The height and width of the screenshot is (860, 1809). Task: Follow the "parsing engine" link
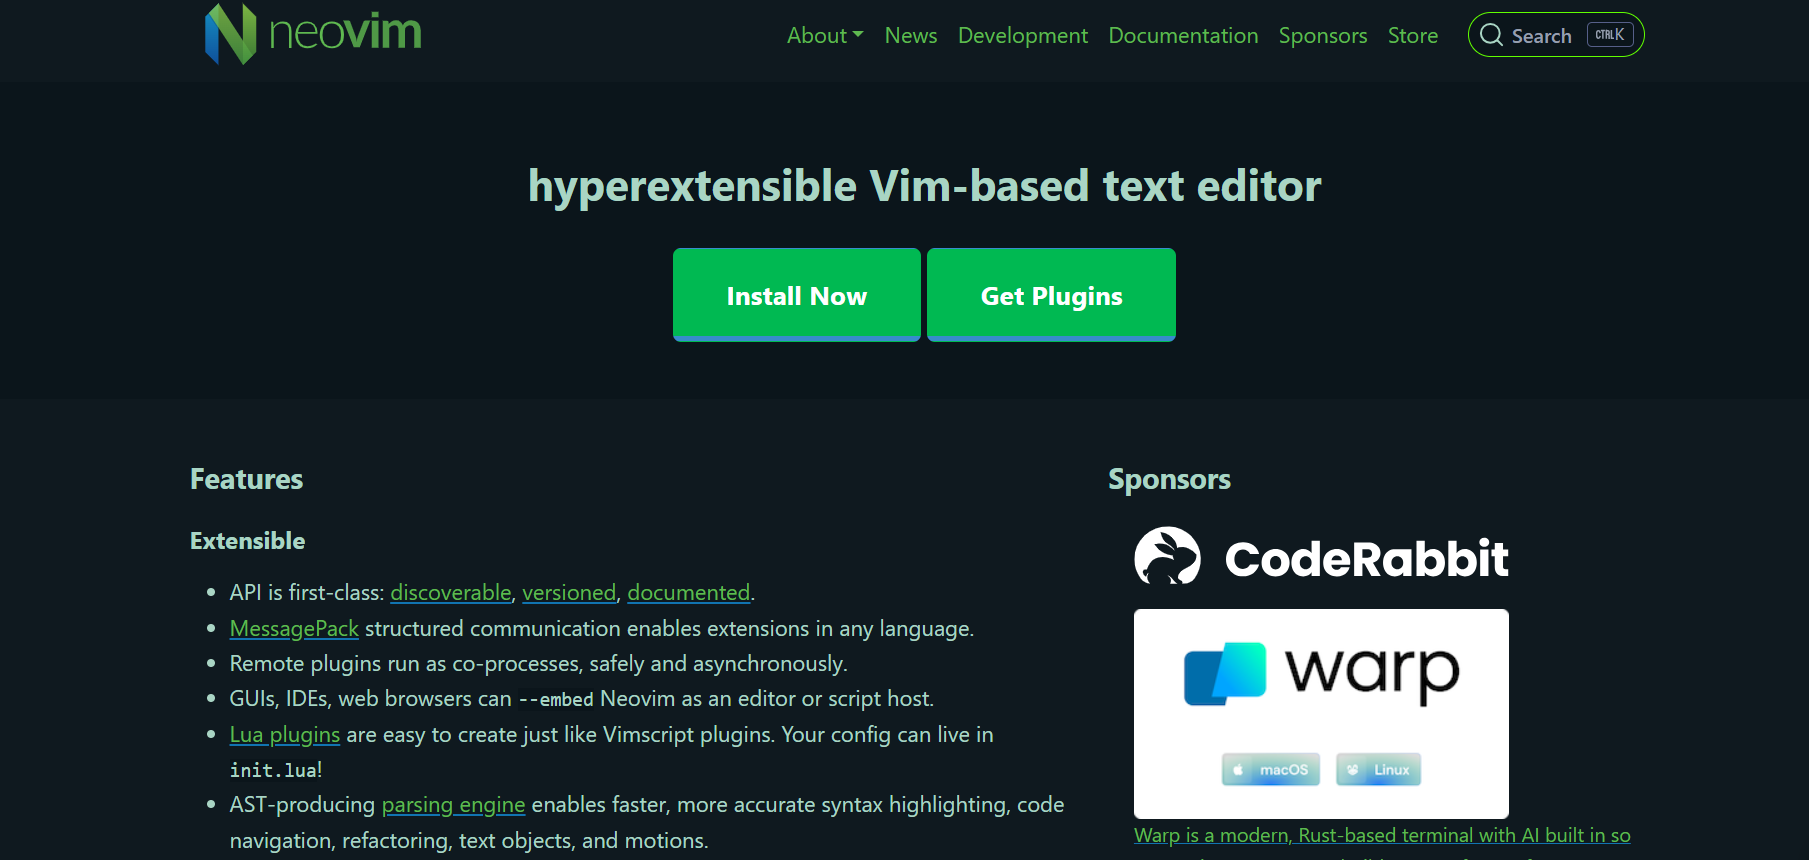click(453, 805)
